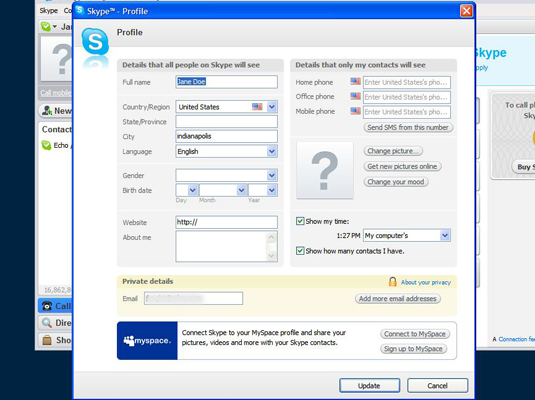
Task: Click the Directory magnifier icon in main window
Action: (47, 323)
